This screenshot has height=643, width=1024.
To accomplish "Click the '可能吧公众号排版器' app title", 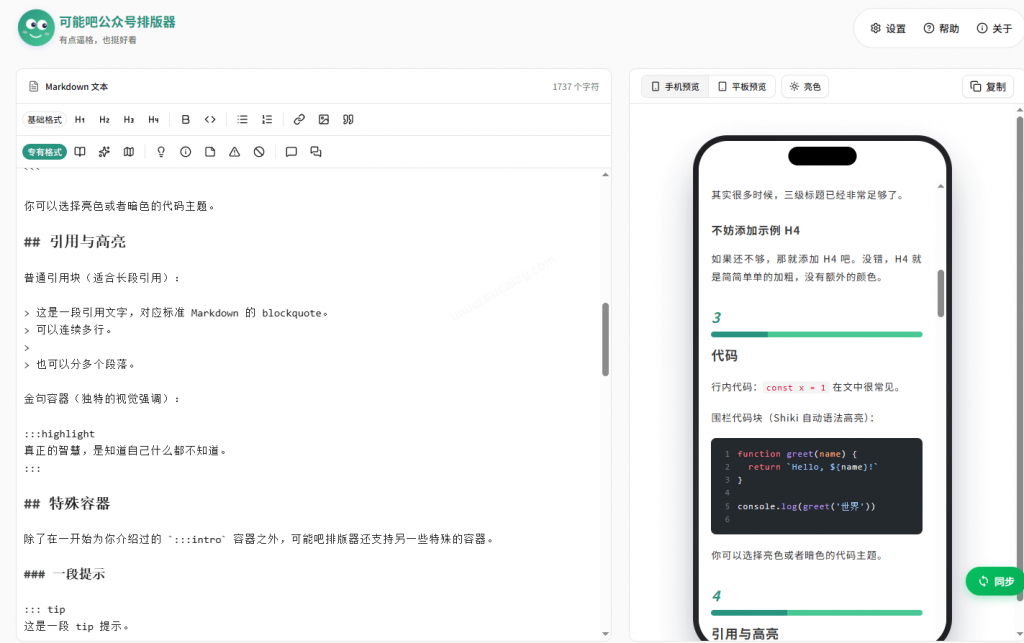I will tap(118, 22).
